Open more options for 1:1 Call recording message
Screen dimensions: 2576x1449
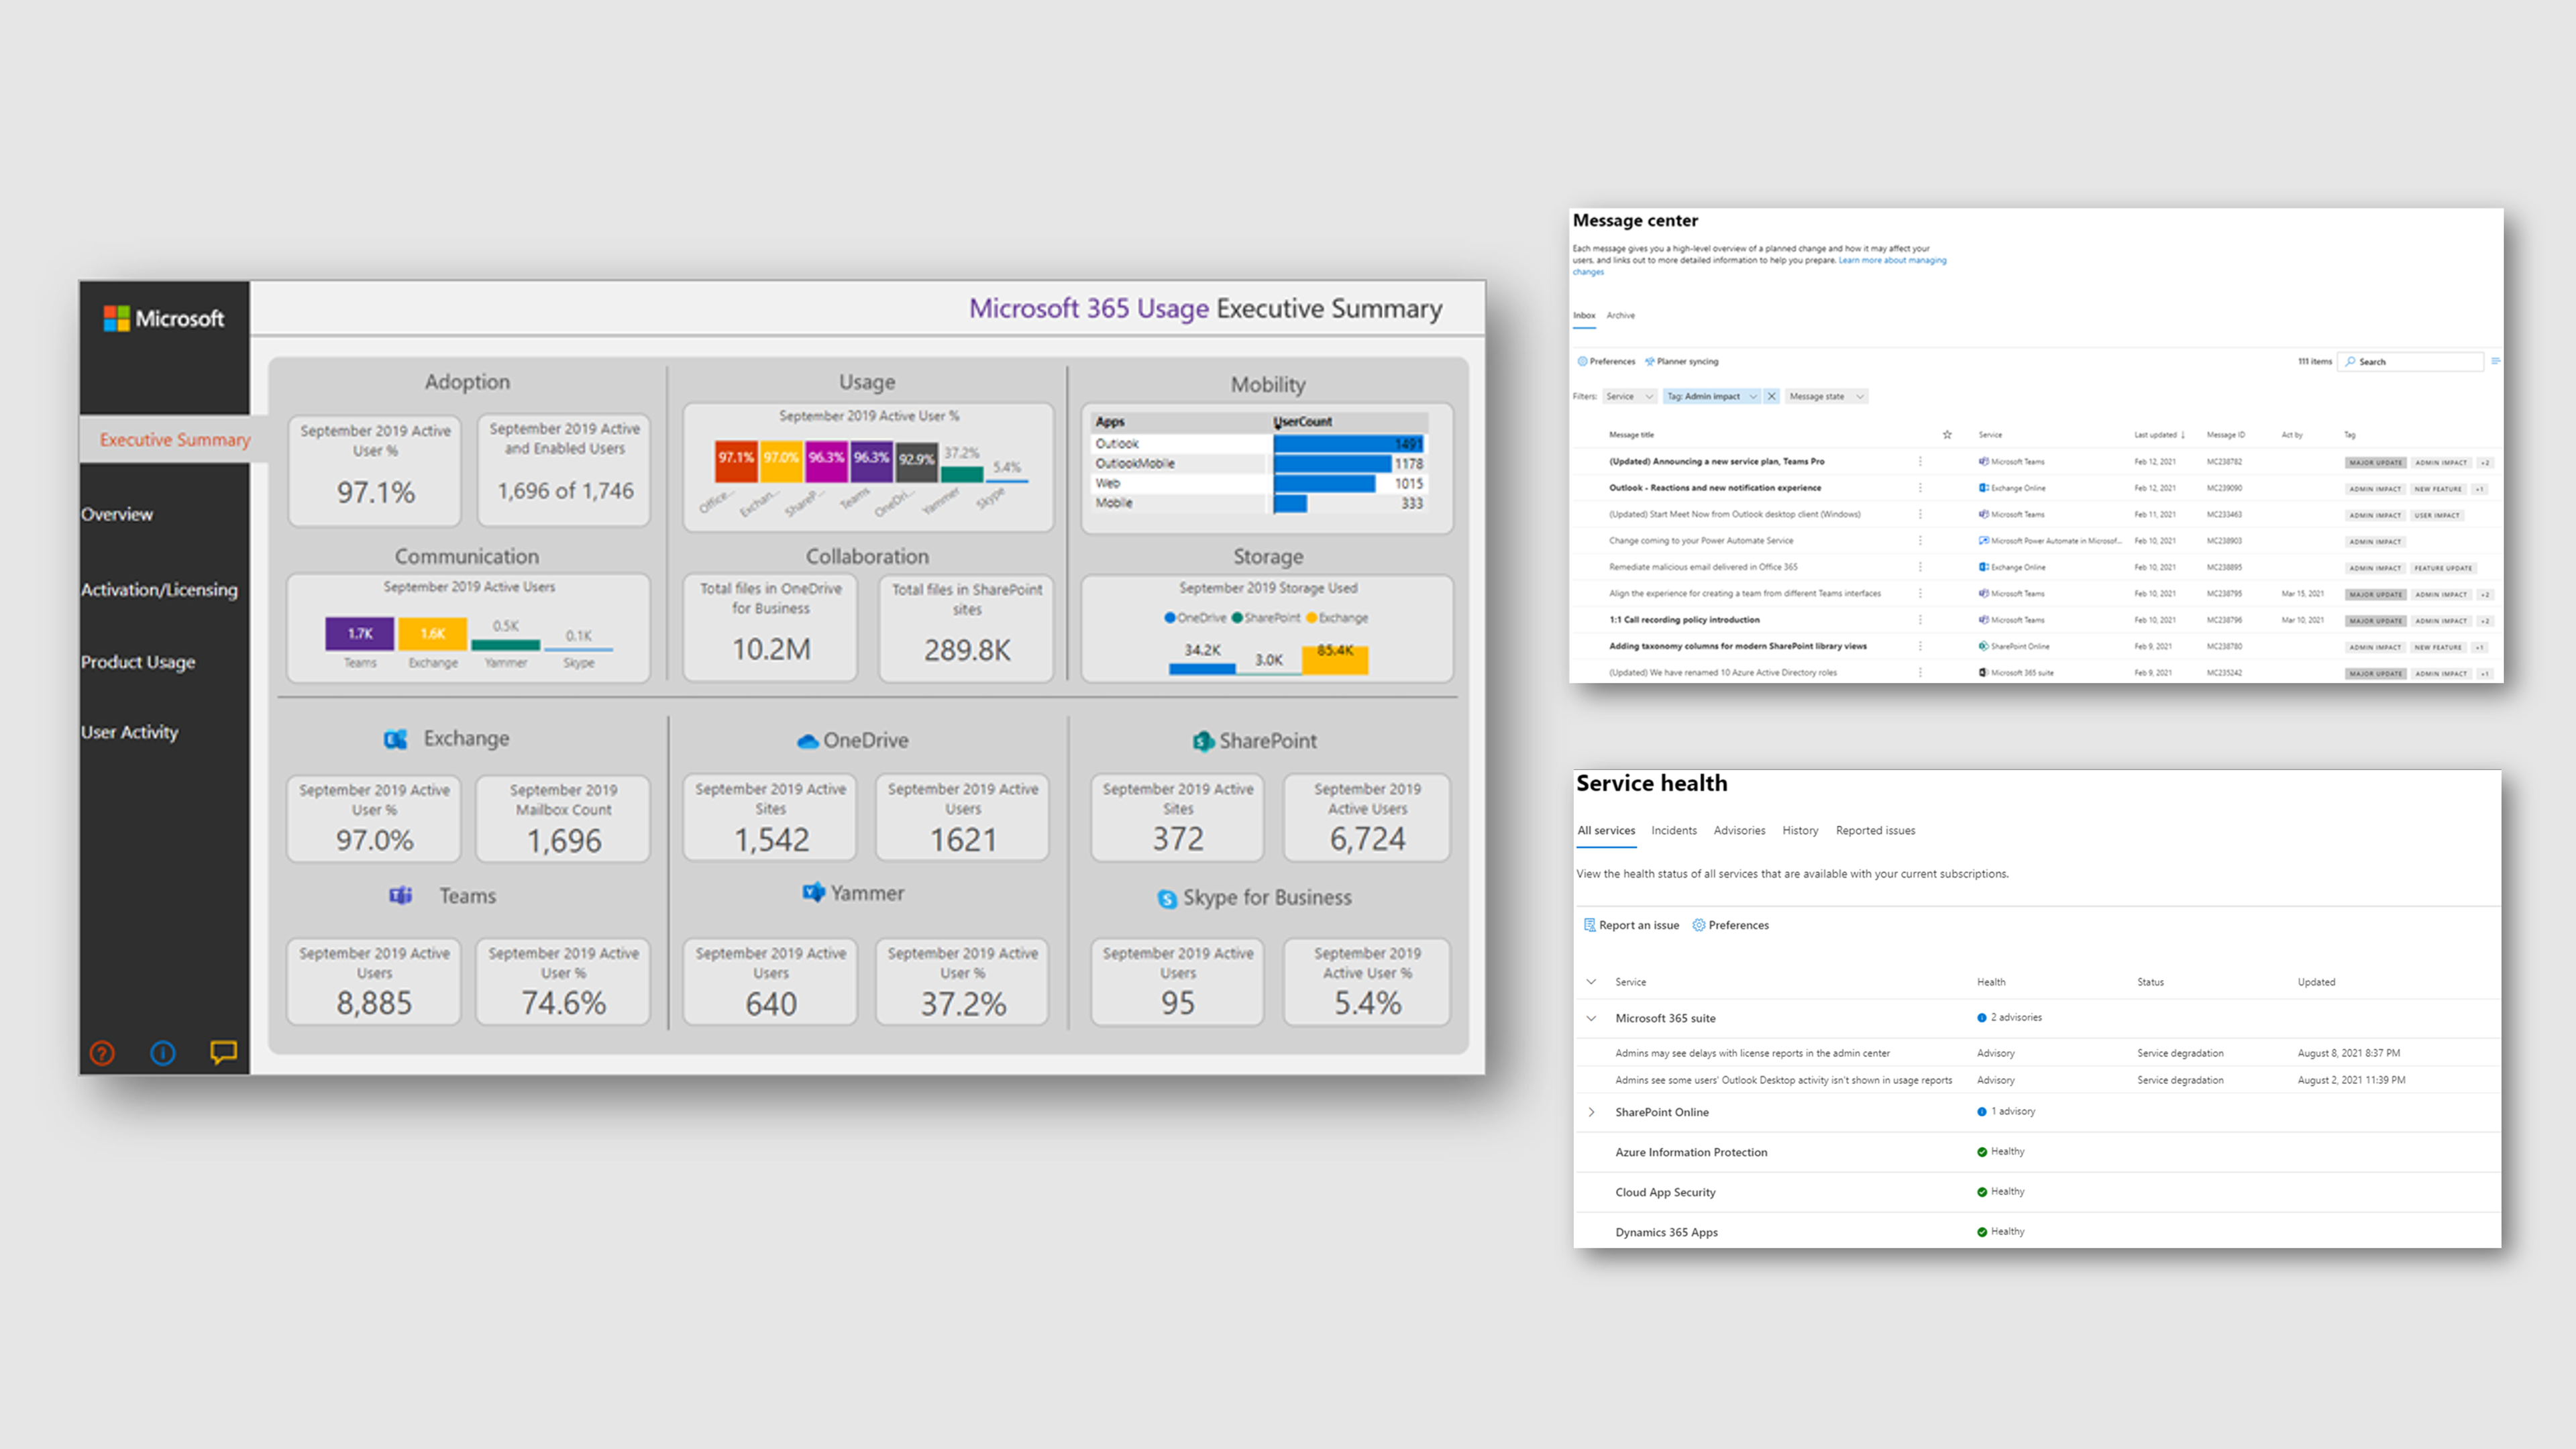pyautogui.click(x=1920, y=620)
